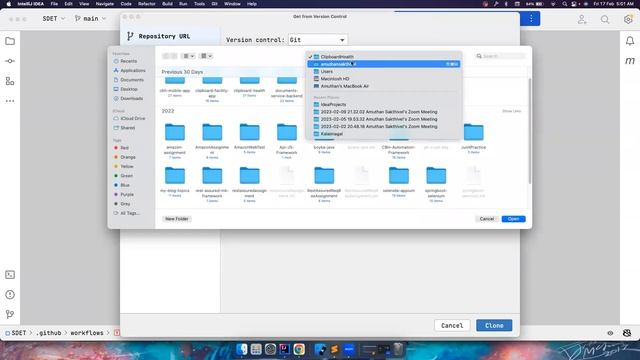Open iCloud Drive in the sidebar
This screenshot has height=360, width=640.
(x=132, y=118)
